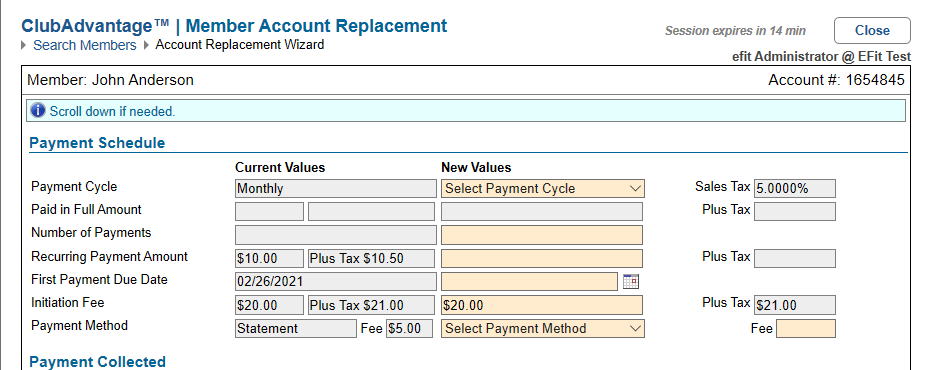The height and width of the screenshot is (370, 931).
Task: Open the Select Payment Method dropdown
Action: (543, 328)
